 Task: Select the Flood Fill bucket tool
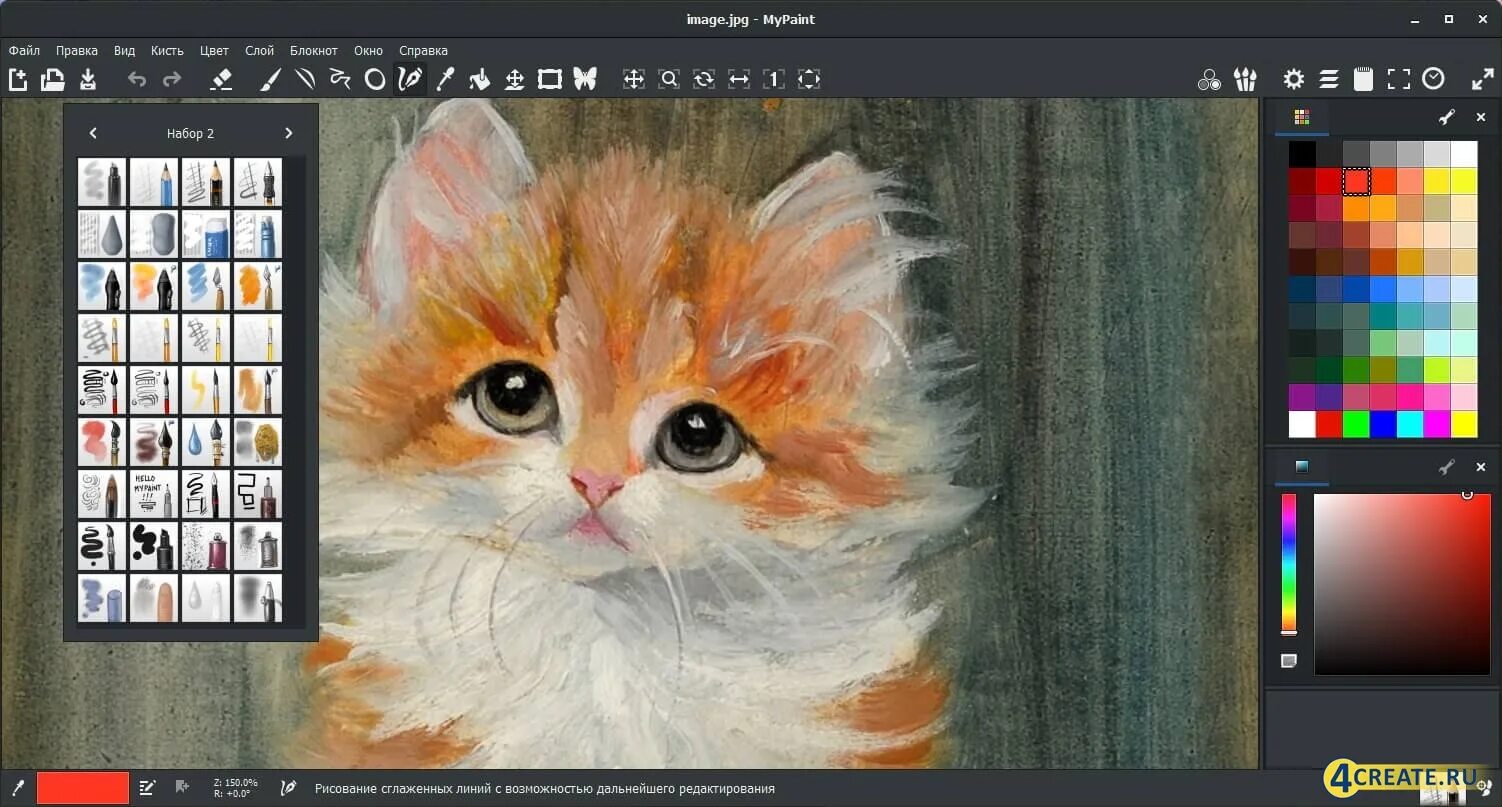480,79
